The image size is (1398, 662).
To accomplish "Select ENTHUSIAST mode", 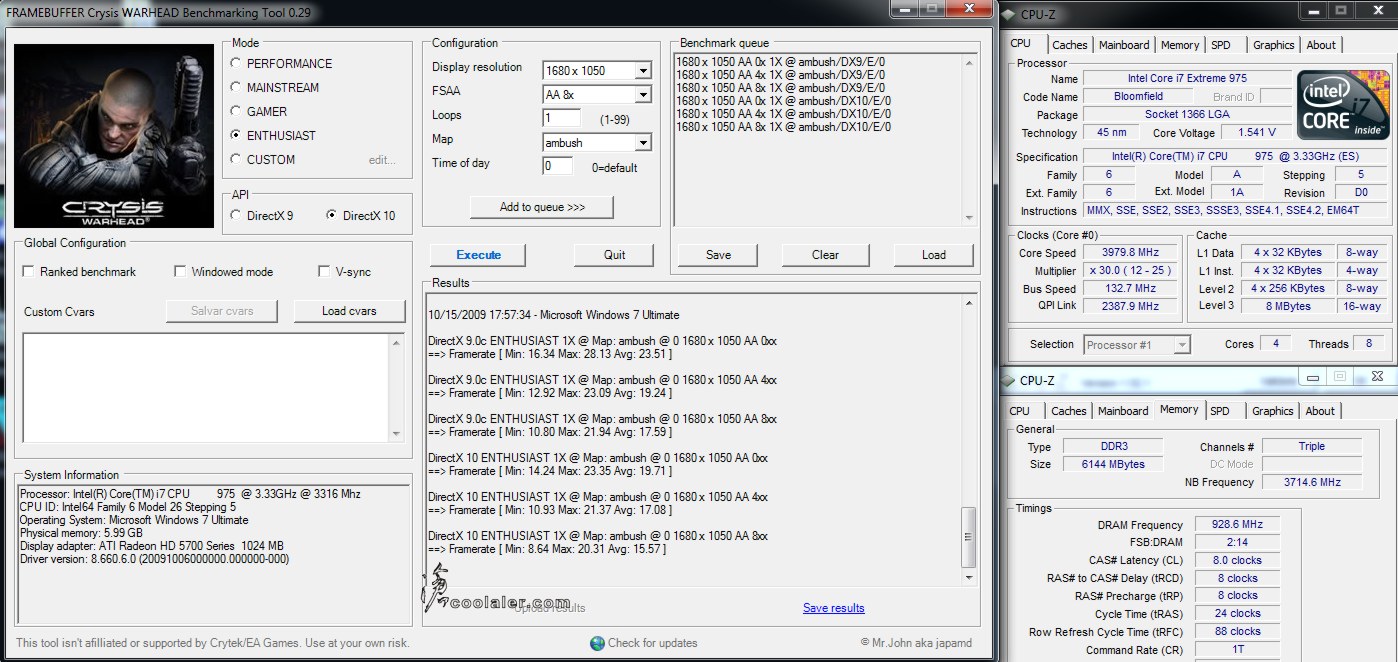I will 236,135.
